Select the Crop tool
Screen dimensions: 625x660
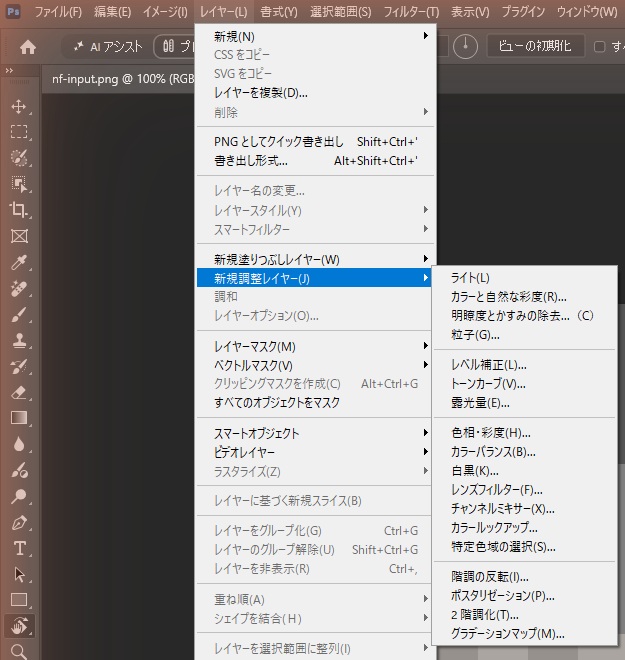(19, 210)
